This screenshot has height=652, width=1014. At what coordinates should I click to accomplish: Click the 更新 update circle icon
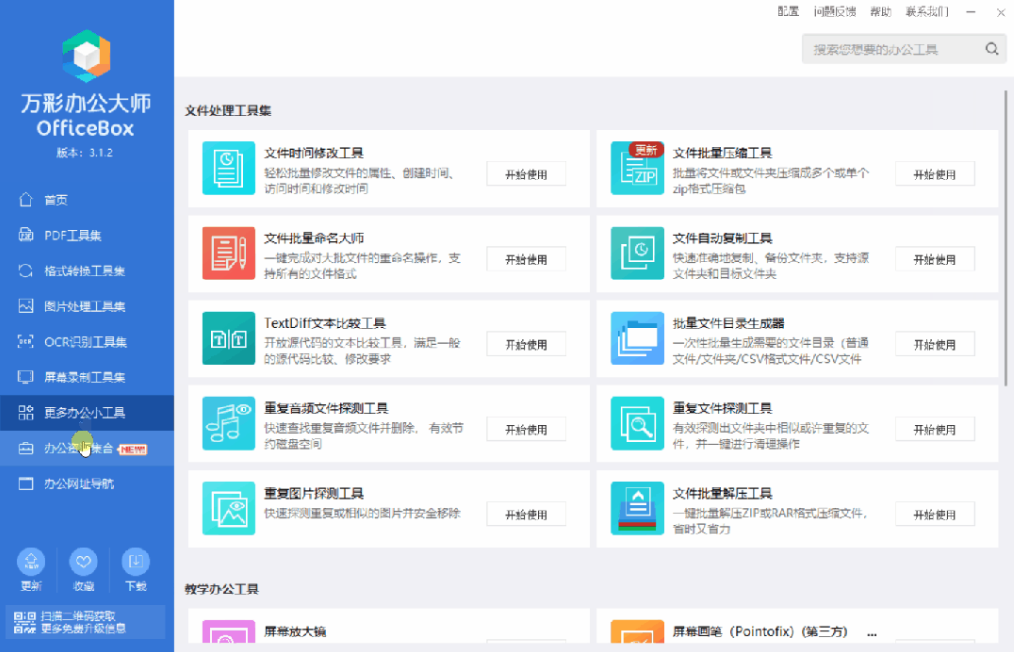coord(31,561)
